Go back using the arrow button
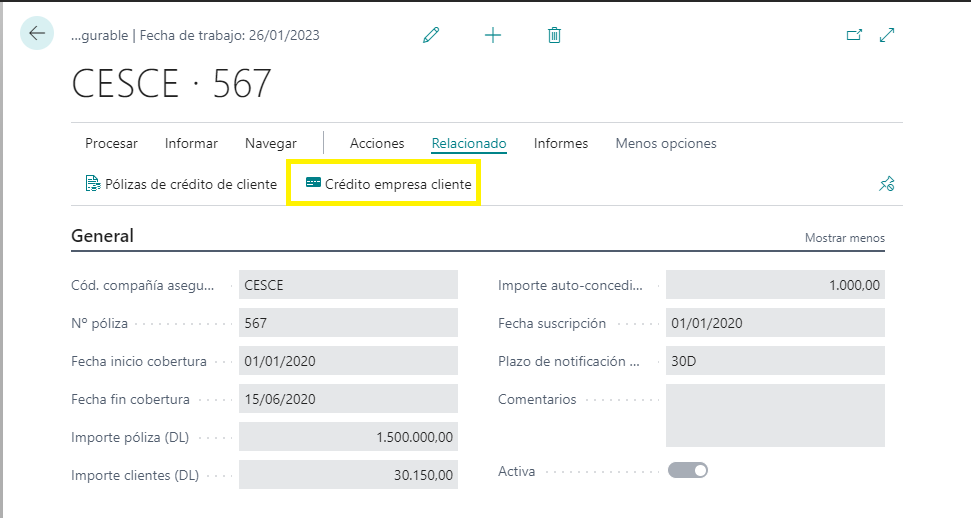The width and height of the screenshot is (971, 518). click(x=37, y=33)
